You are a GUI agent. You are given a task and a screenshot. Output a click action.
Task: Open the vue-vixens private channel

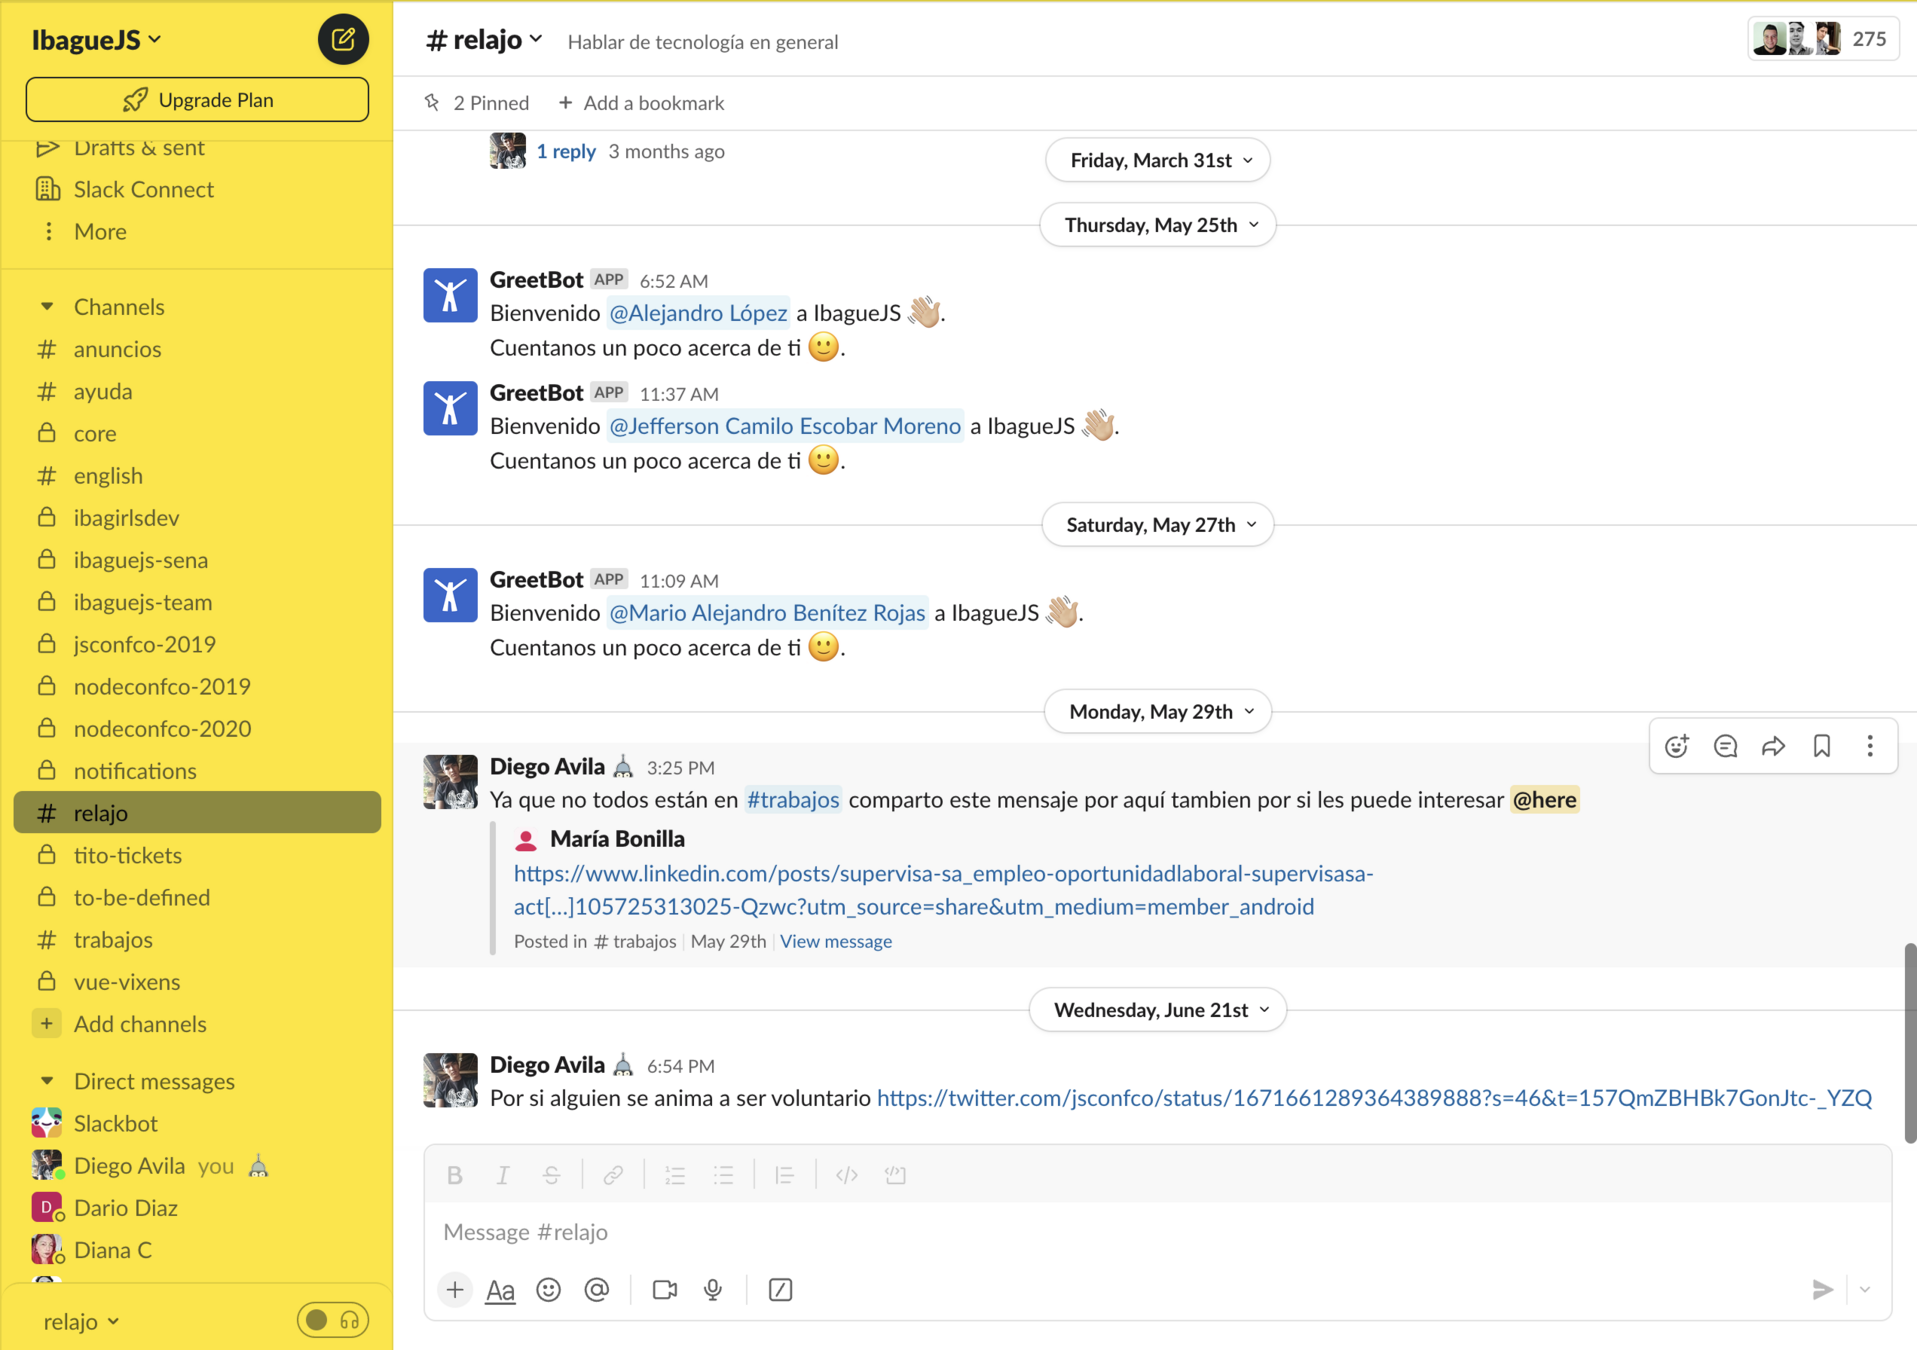tap(197, 981)
